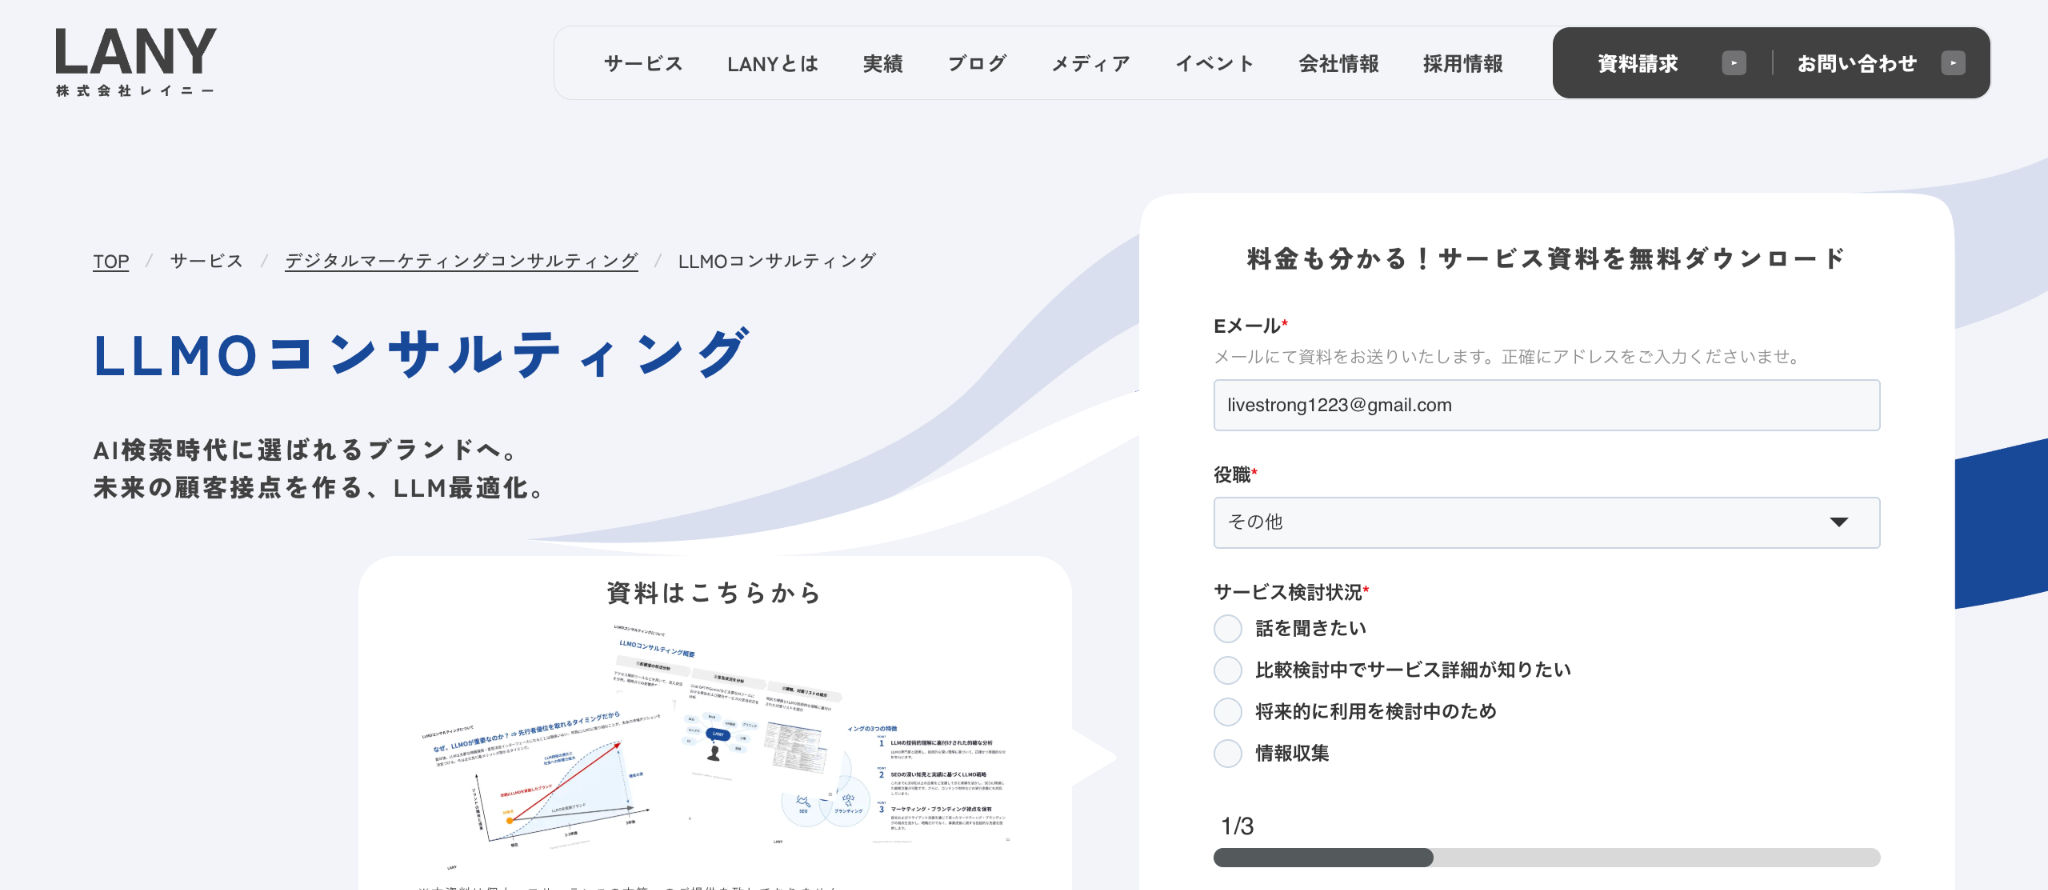This screenshot has height=890, width=2048.
Task: Select the 話を聞きたい radio option
Action: pos(1228,629)
